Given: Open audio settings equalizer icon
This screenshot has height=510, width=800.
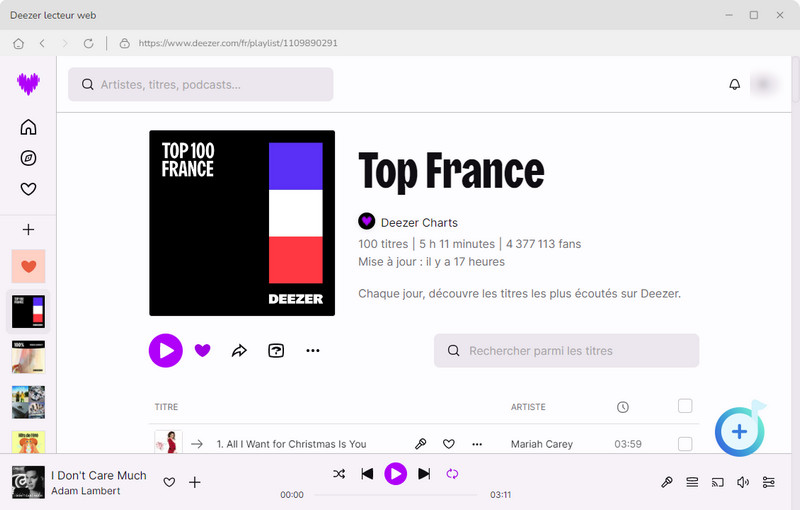Looking at the screenshot, I should point(768,482).
